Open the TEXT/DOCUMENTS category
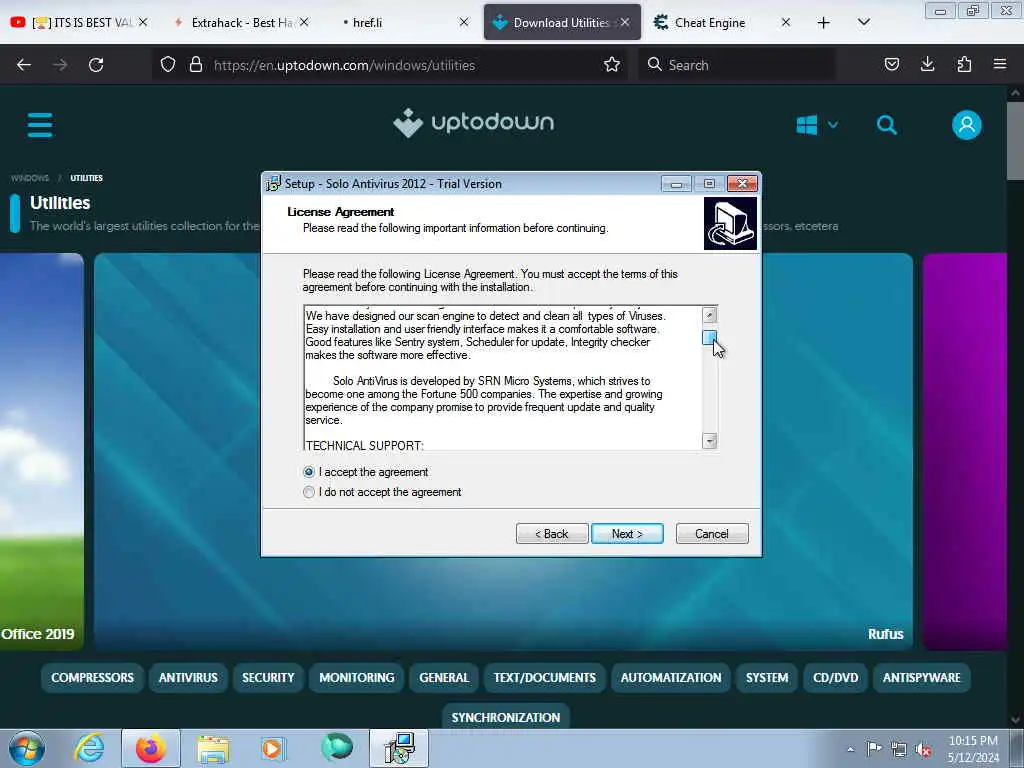This screenshot has height=768, width=1024. click(545, 678)
